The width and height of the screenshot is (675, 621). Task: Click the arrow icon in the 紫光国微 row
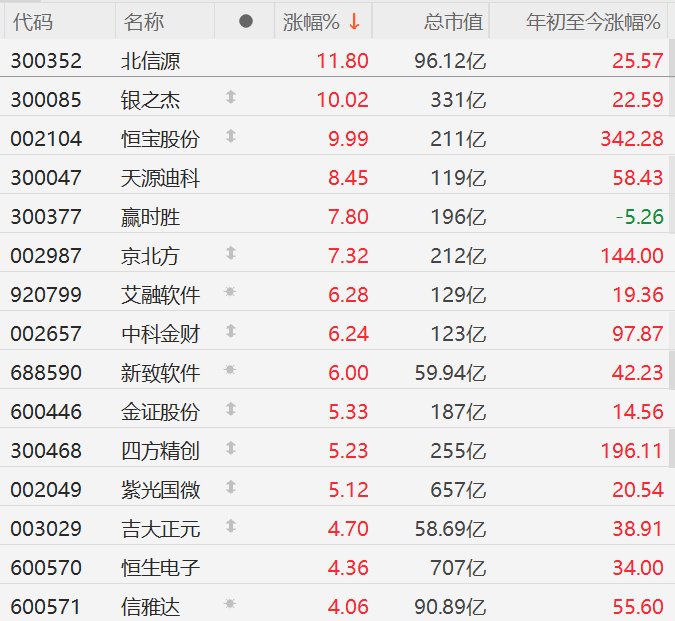(231, 487)
